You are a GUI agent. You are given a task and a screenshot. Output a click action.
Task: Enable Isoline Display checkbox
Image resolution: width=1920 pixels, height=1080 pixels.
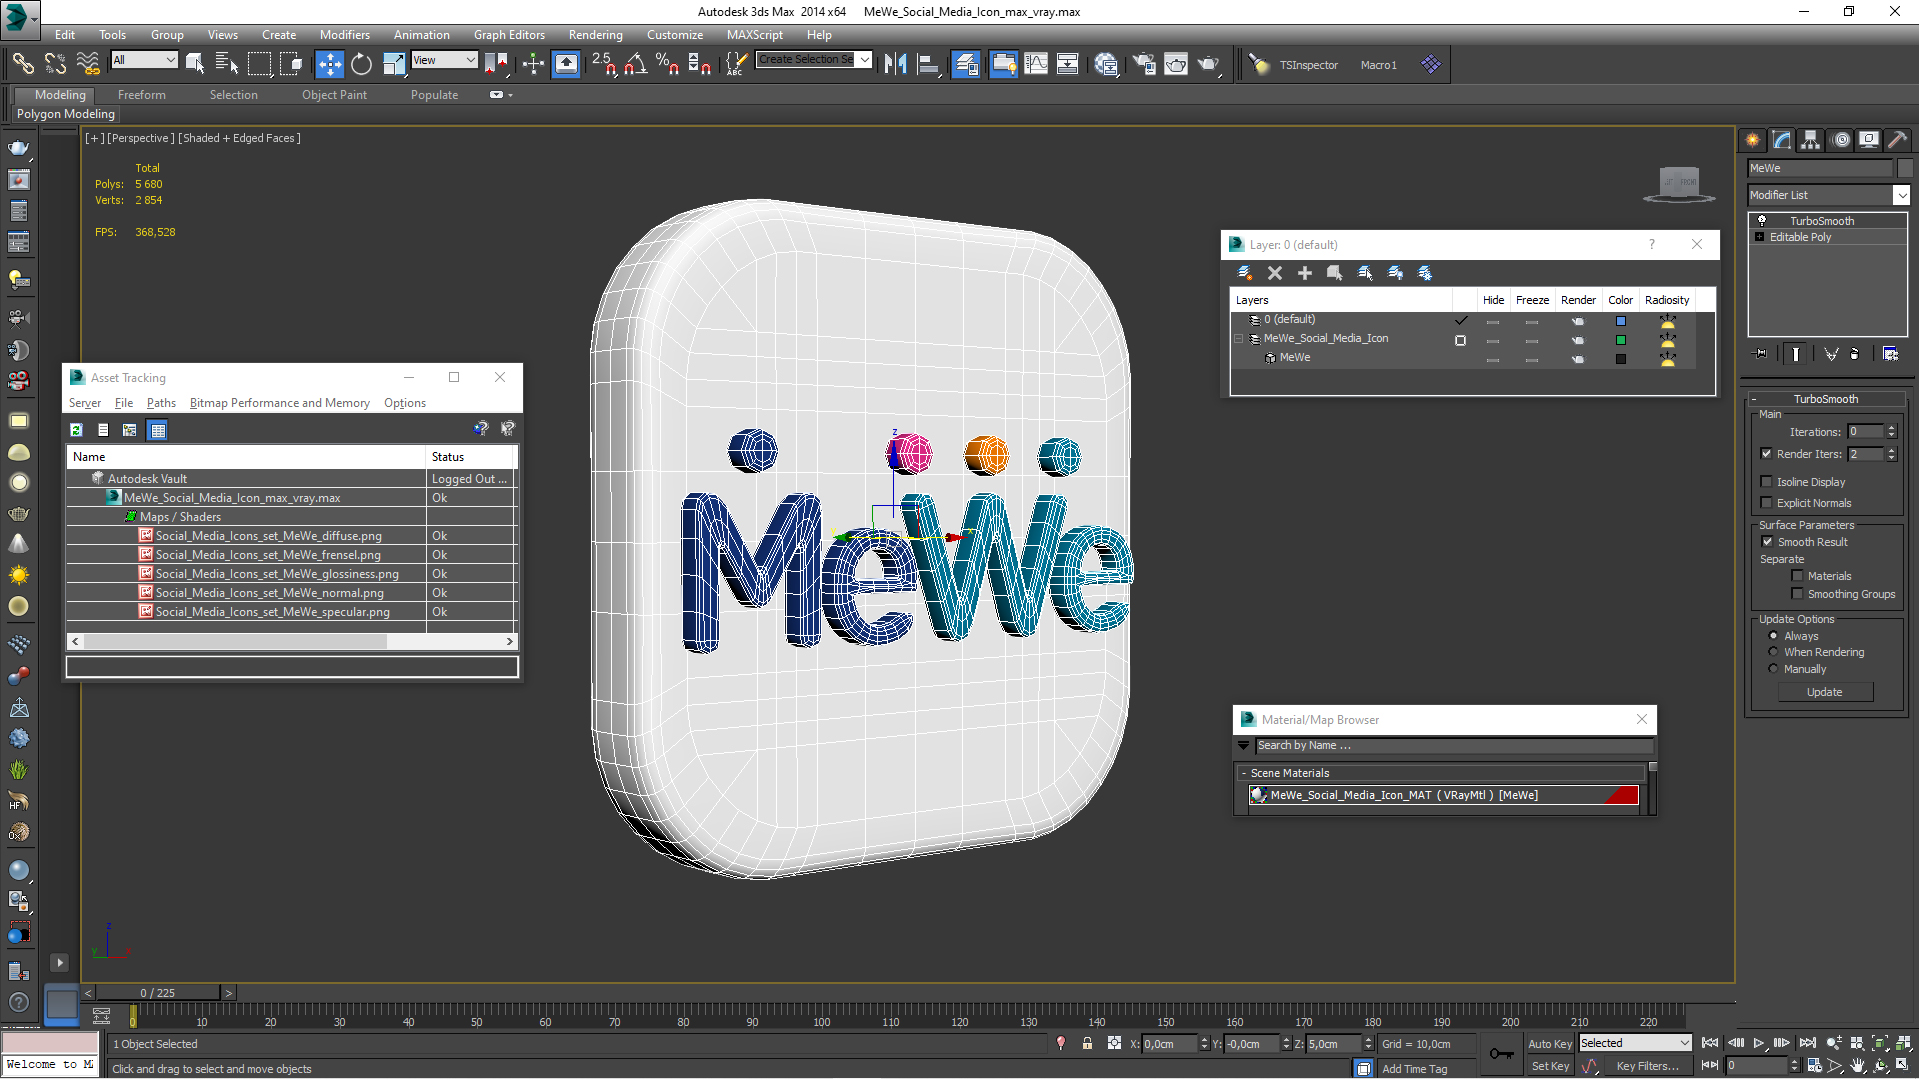[x=1767, y=482]
